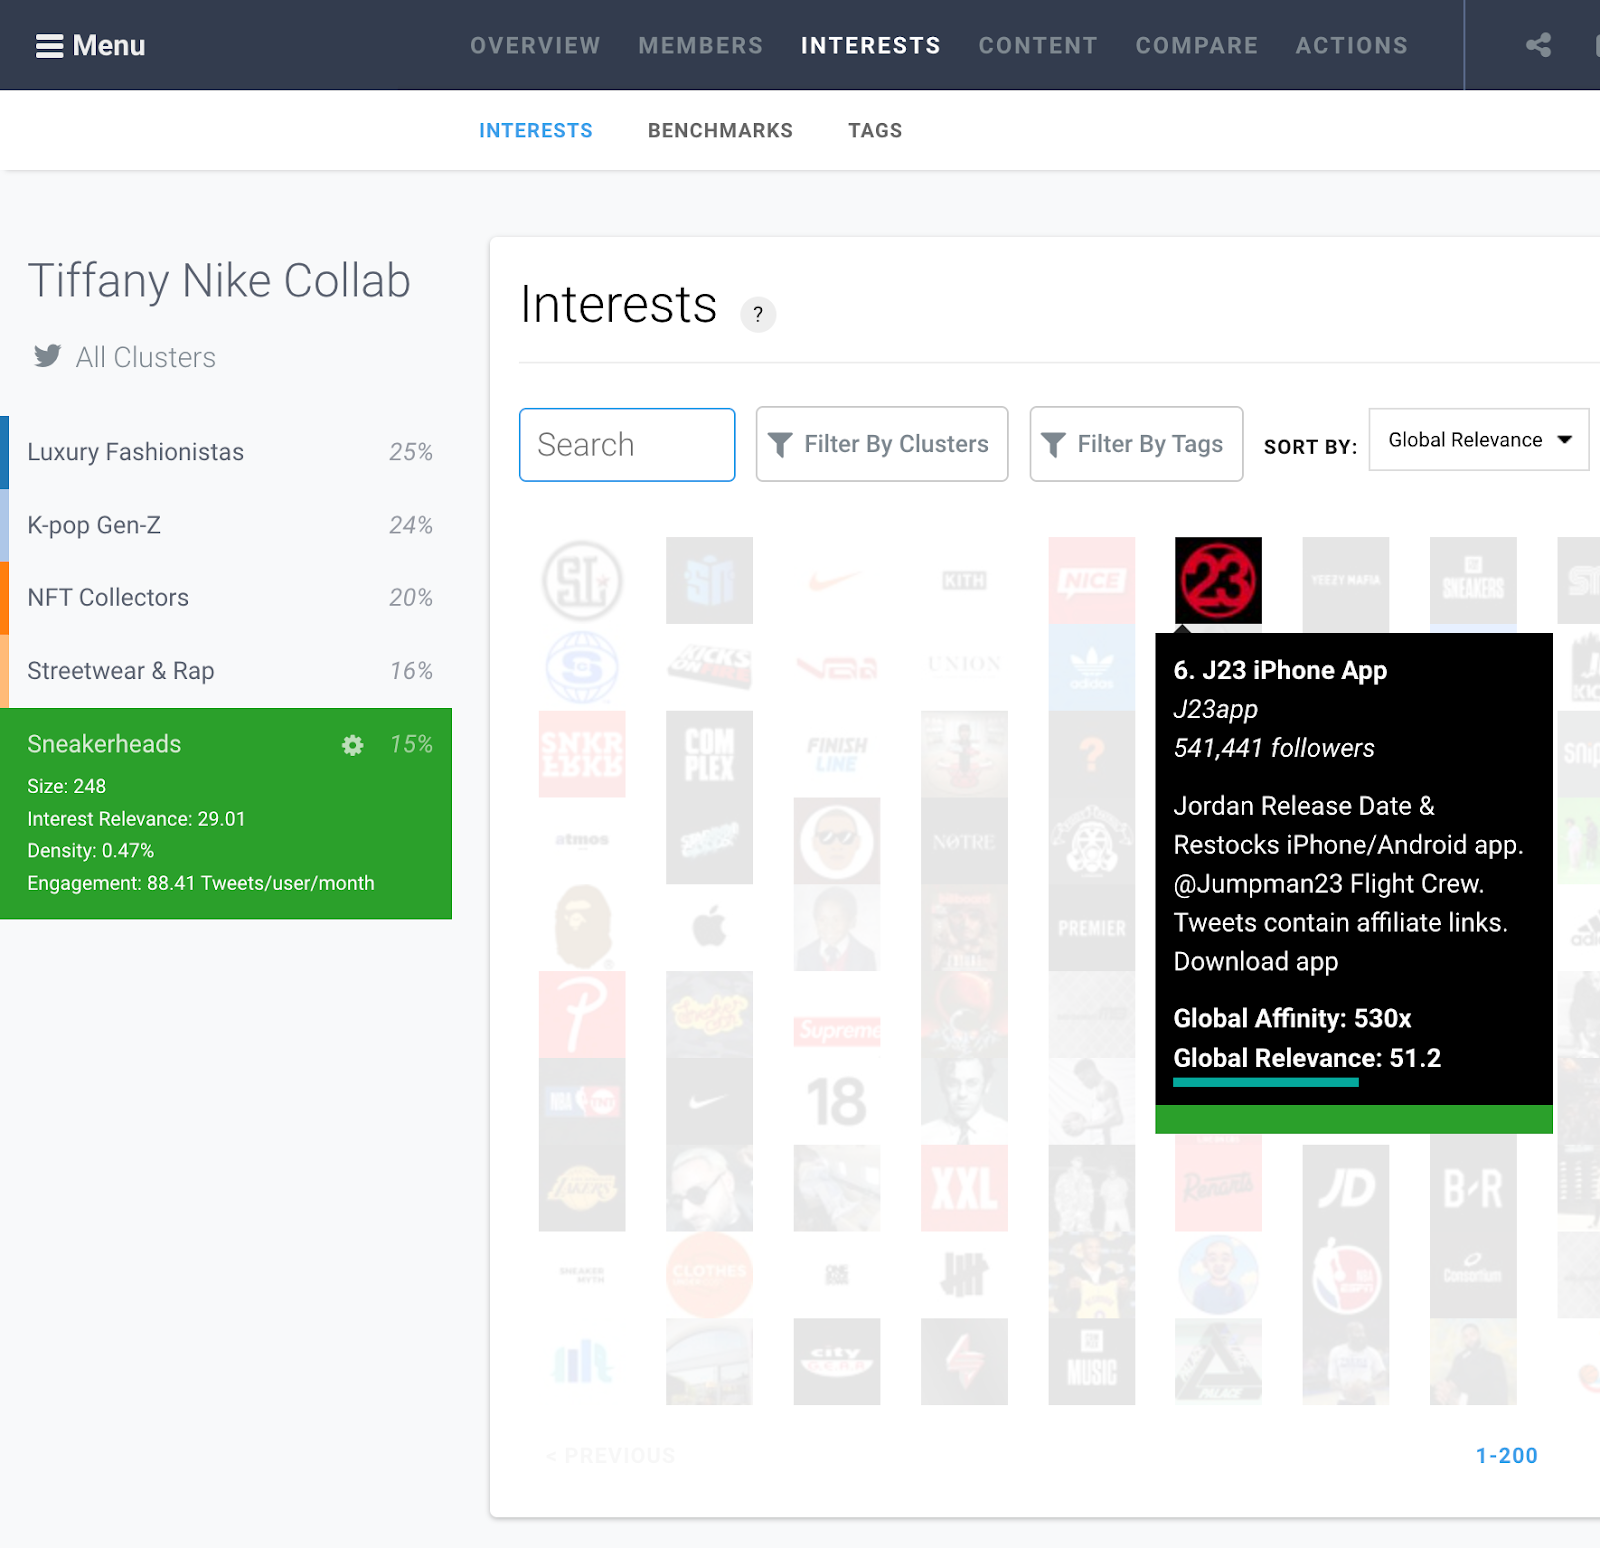Open the Global Relevance sort dropdown

(x=1479, y=440)
